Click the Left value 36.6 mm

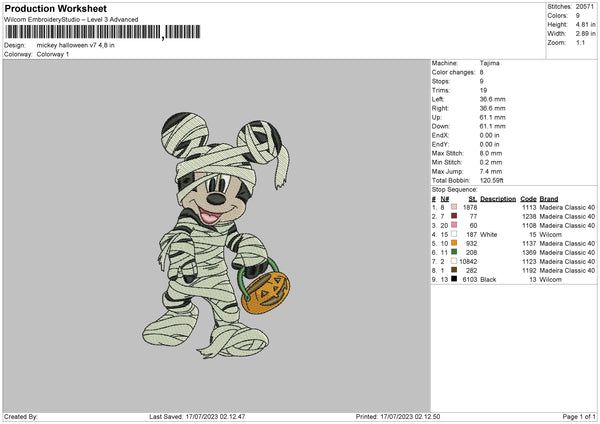[492, 99]
